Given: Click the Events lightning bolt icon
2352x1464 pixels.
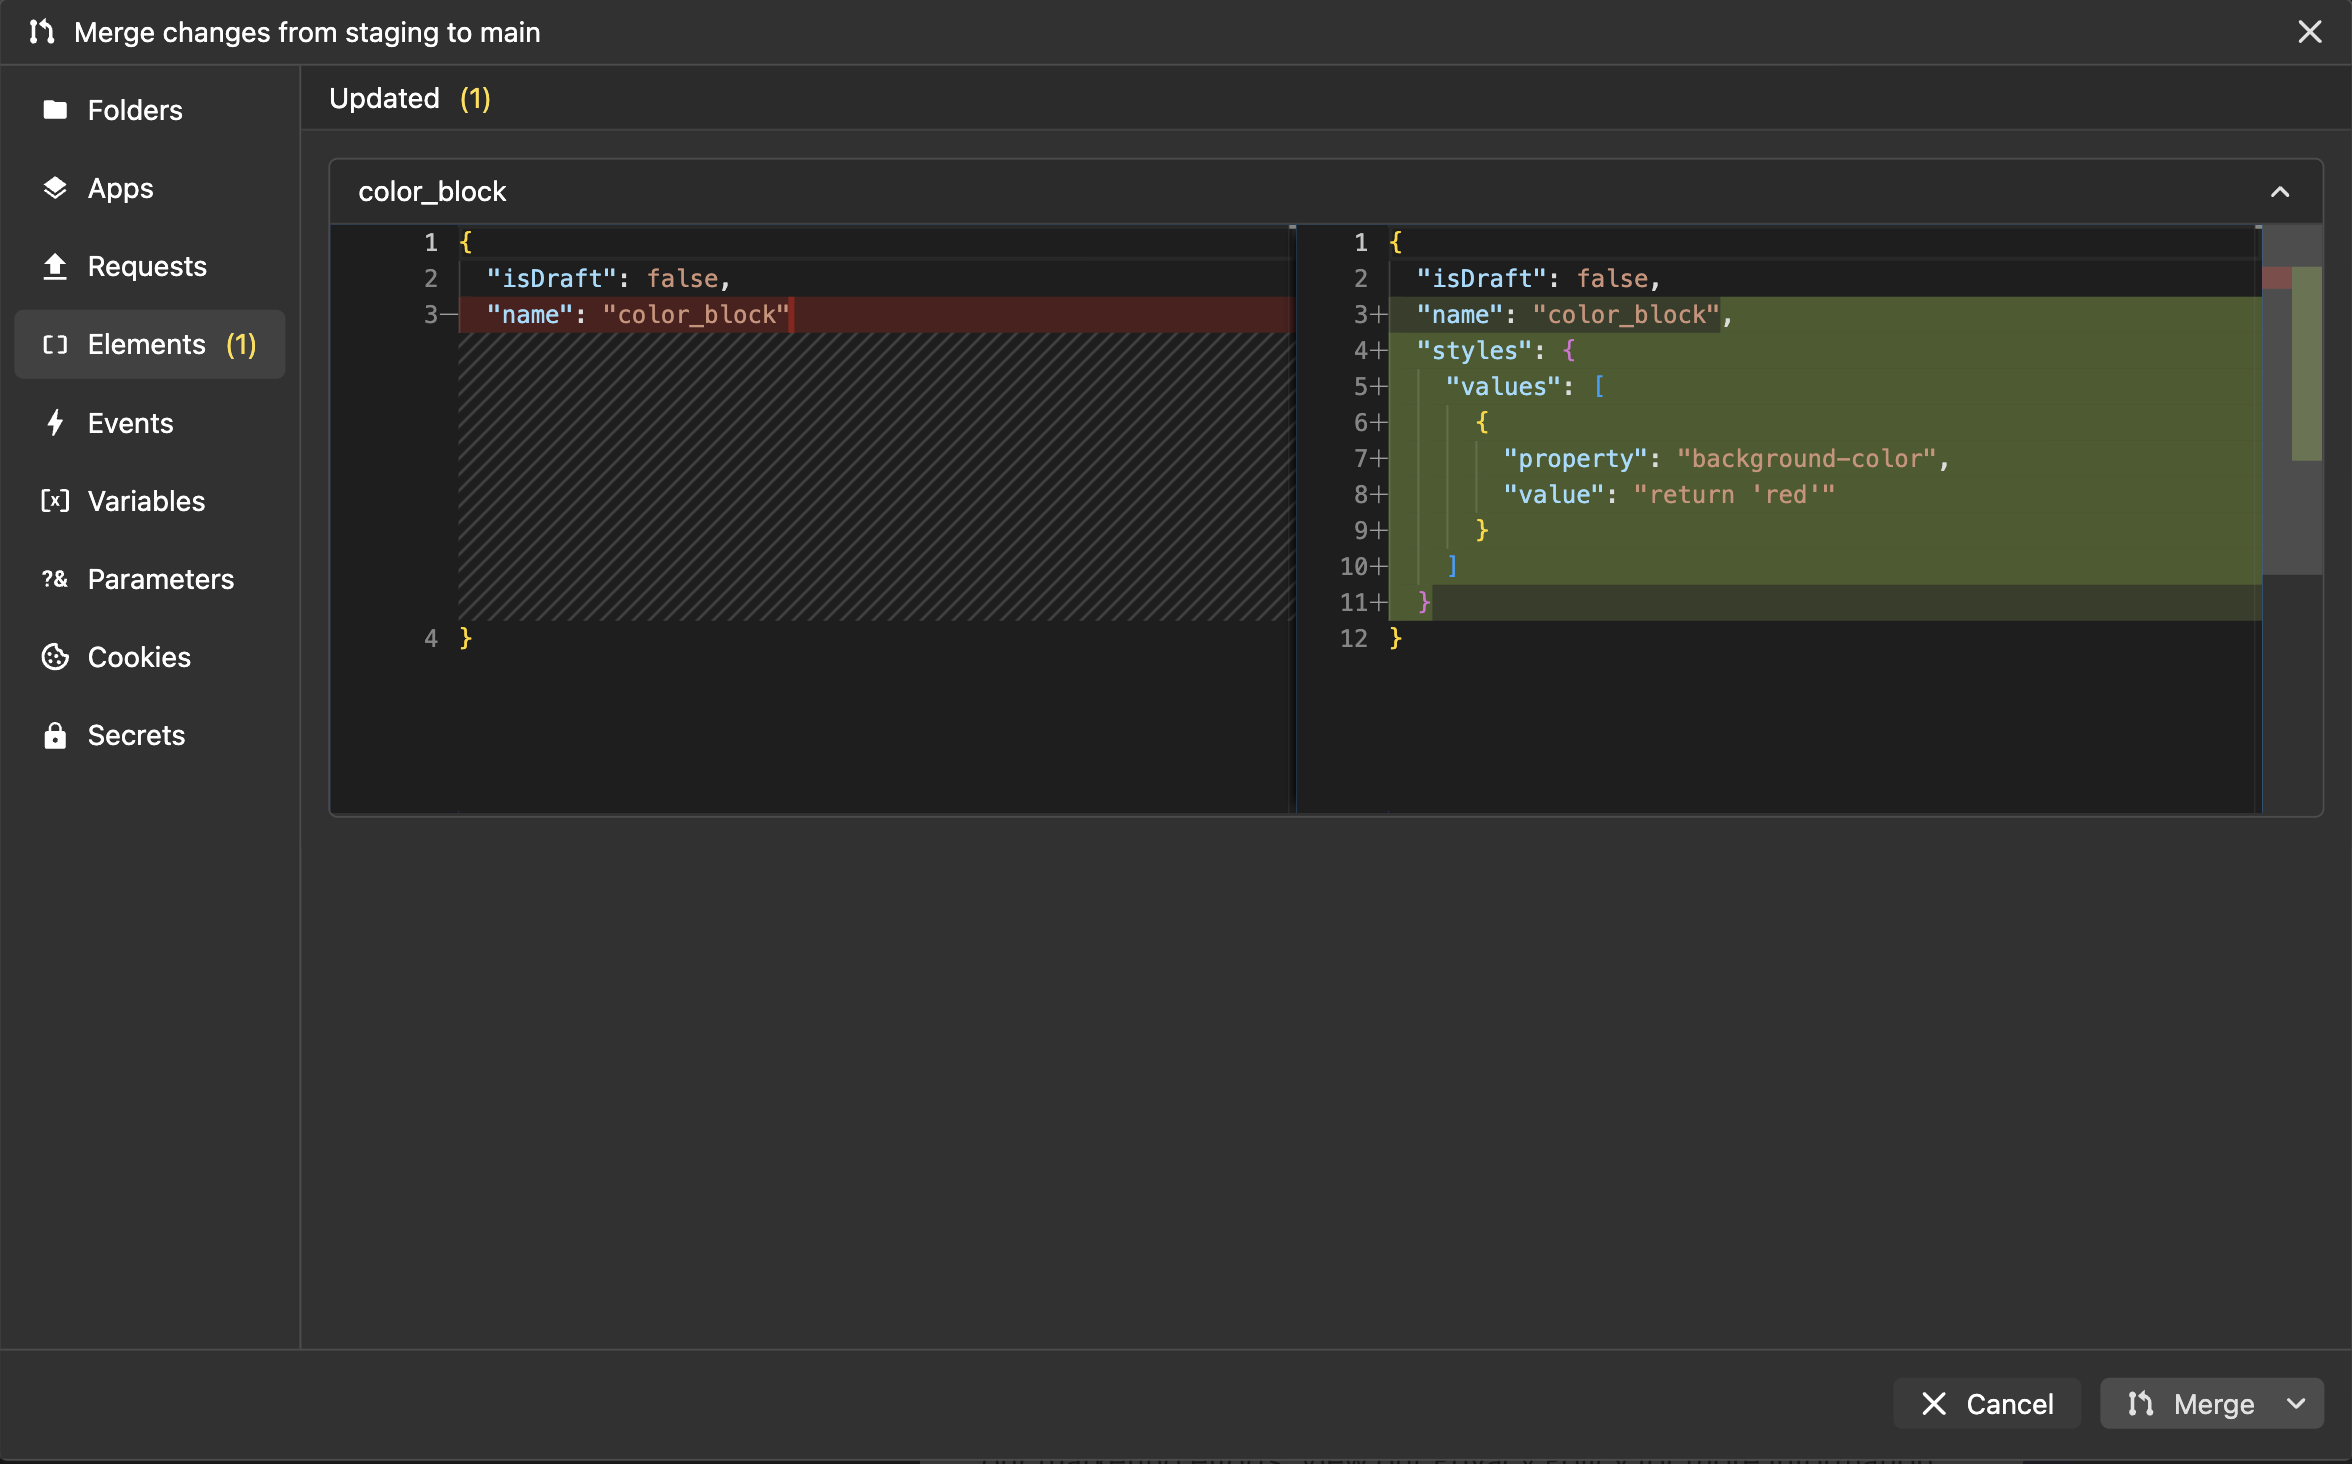Looking at the screenshot, I should pyautogui.click(x=55, y=423).
